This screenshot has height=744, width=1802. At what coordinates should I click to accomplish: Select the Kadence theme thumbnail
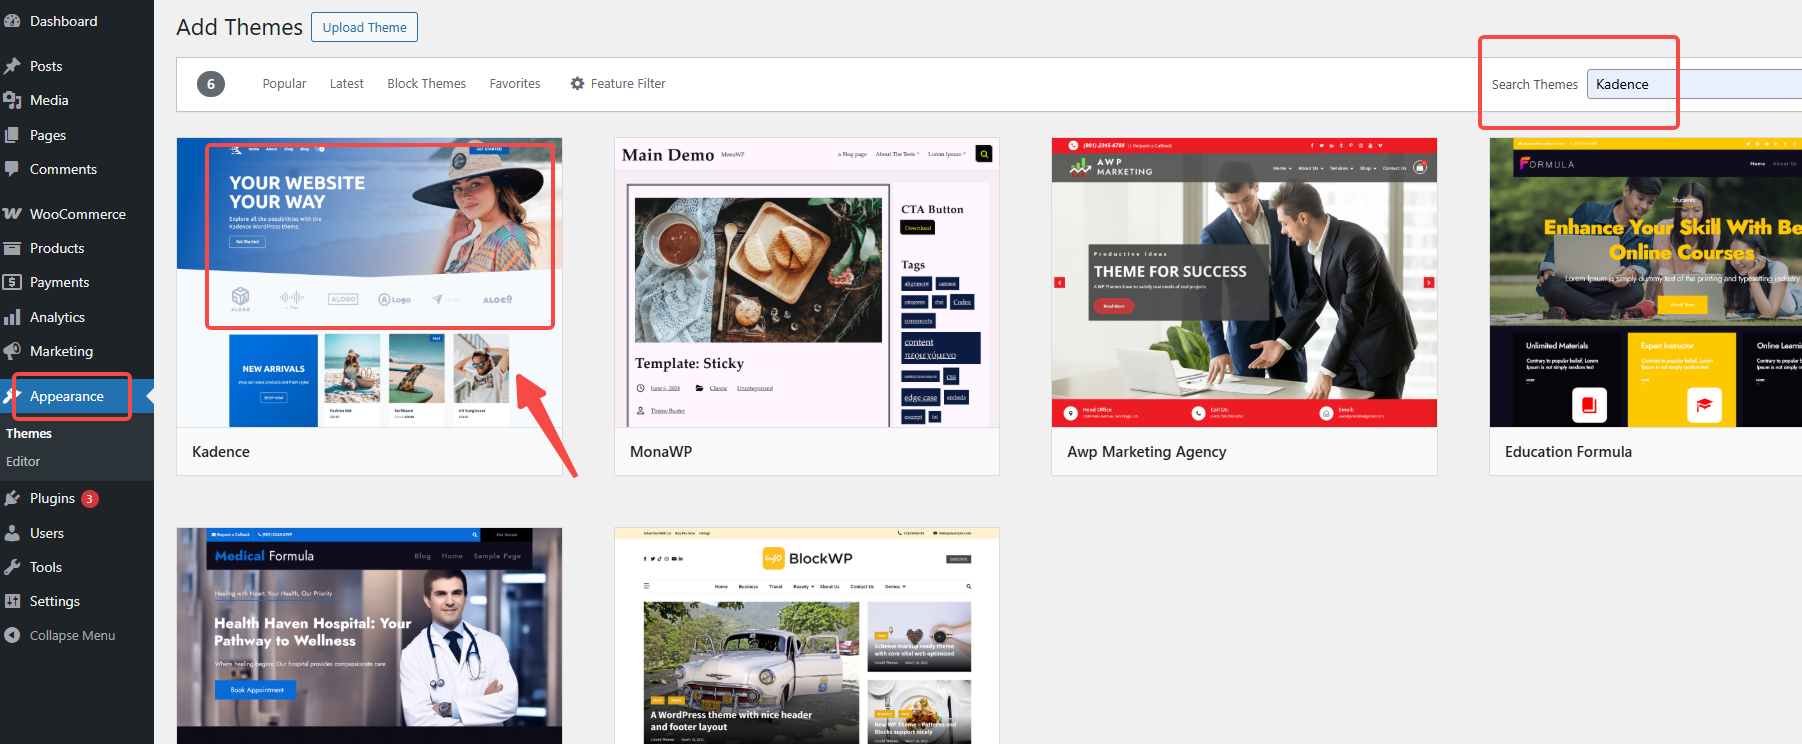369,282
